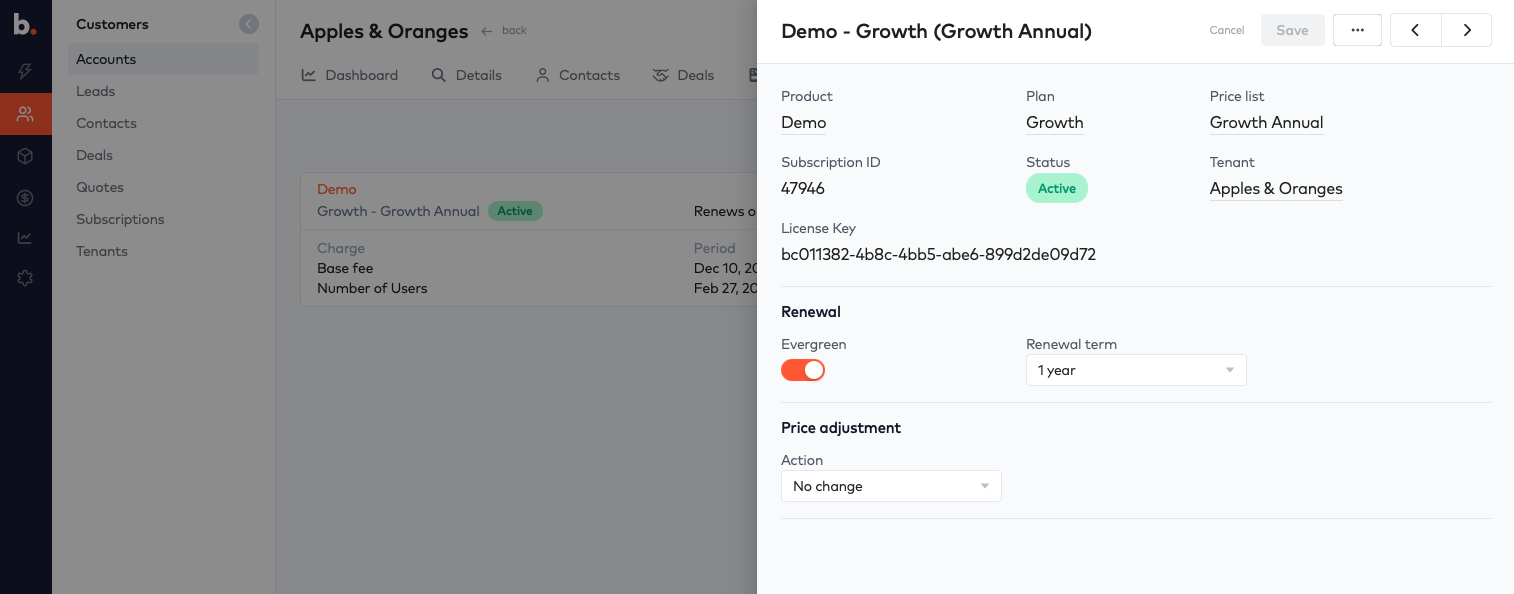Click the panel title Demo - Growth (Growth Annual)
Viewport: 1514px width, 594px height.
click(936, 31)
